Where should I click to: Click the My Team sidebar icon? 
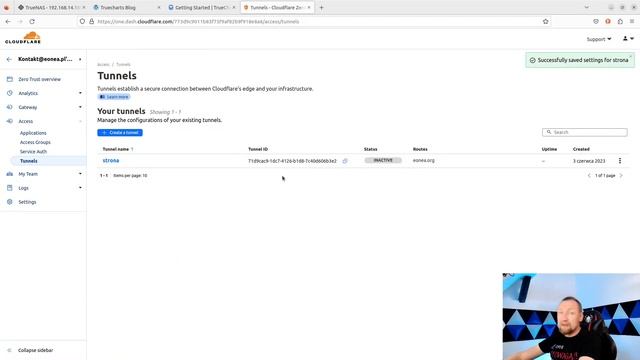[10, 174]
